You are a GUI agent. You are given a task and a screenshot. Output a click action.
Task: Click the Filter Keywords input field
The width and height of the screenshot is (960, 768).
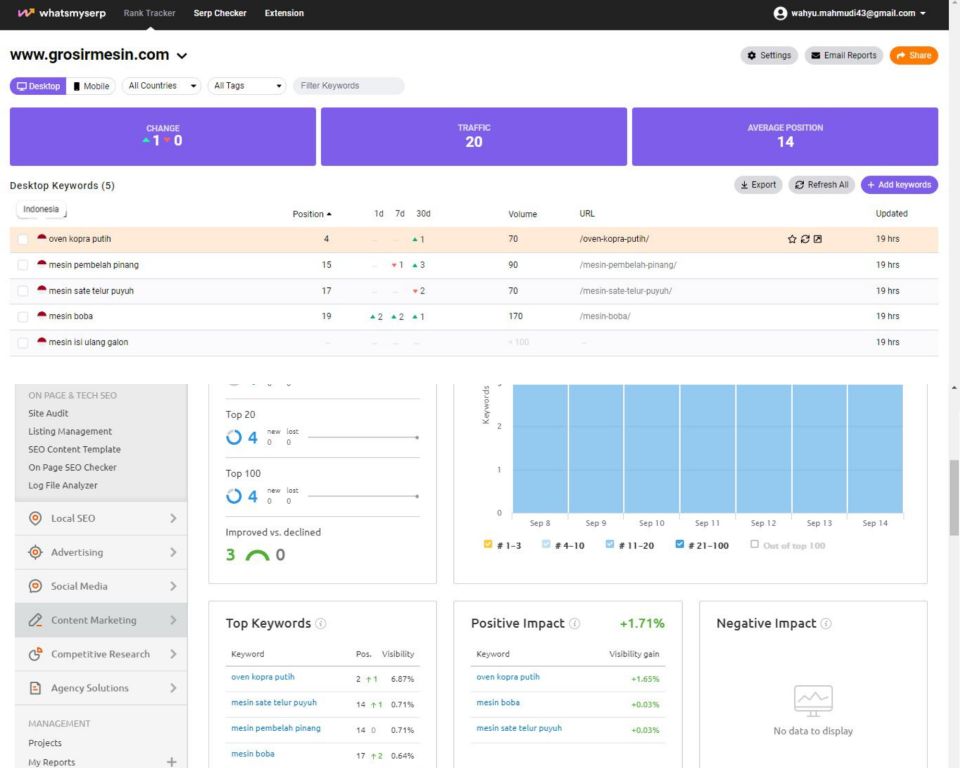(348, 86)
